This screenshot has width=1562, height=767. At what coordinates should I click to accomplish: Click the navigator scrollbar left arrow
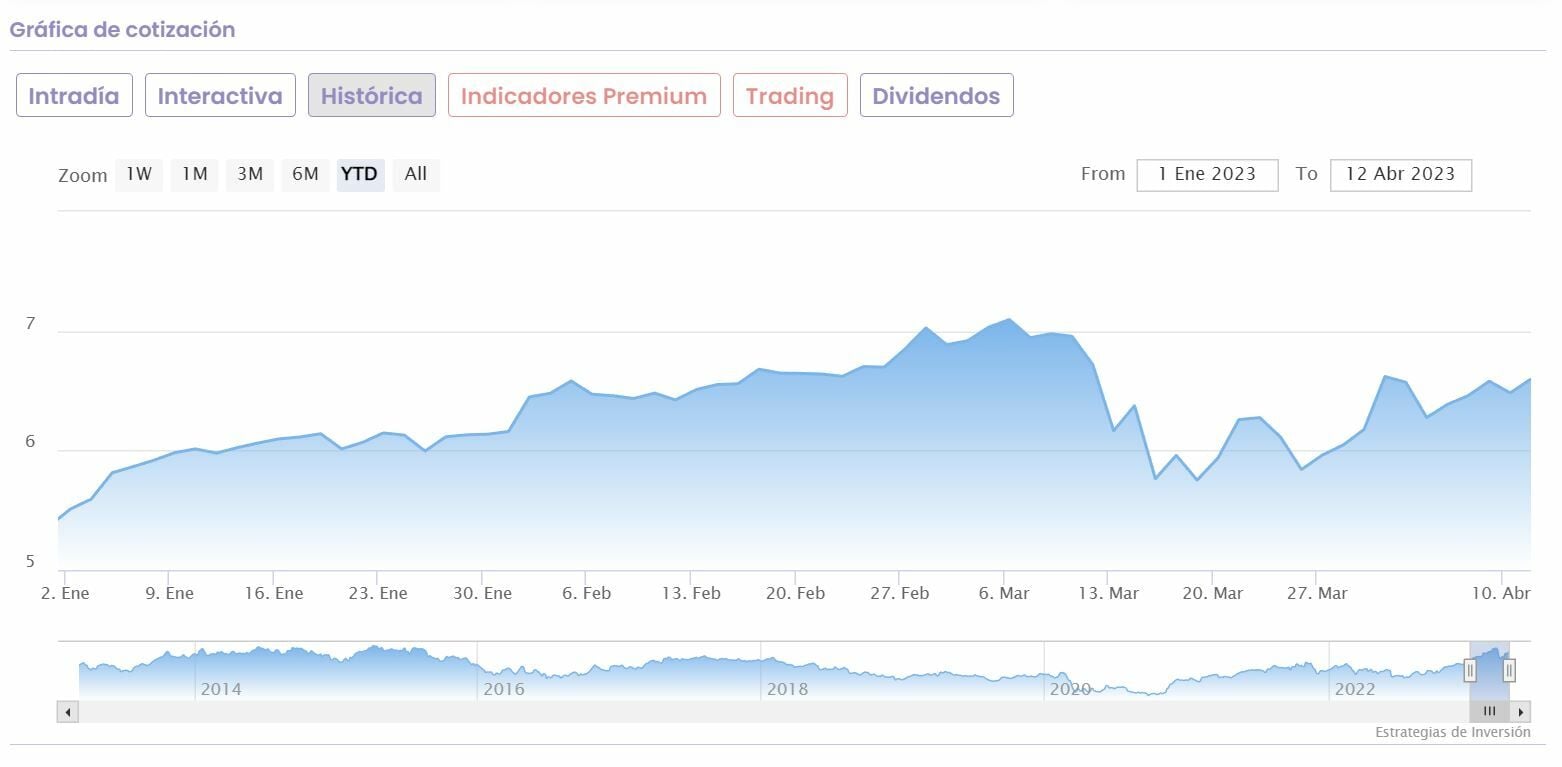(x=68, y=712)
